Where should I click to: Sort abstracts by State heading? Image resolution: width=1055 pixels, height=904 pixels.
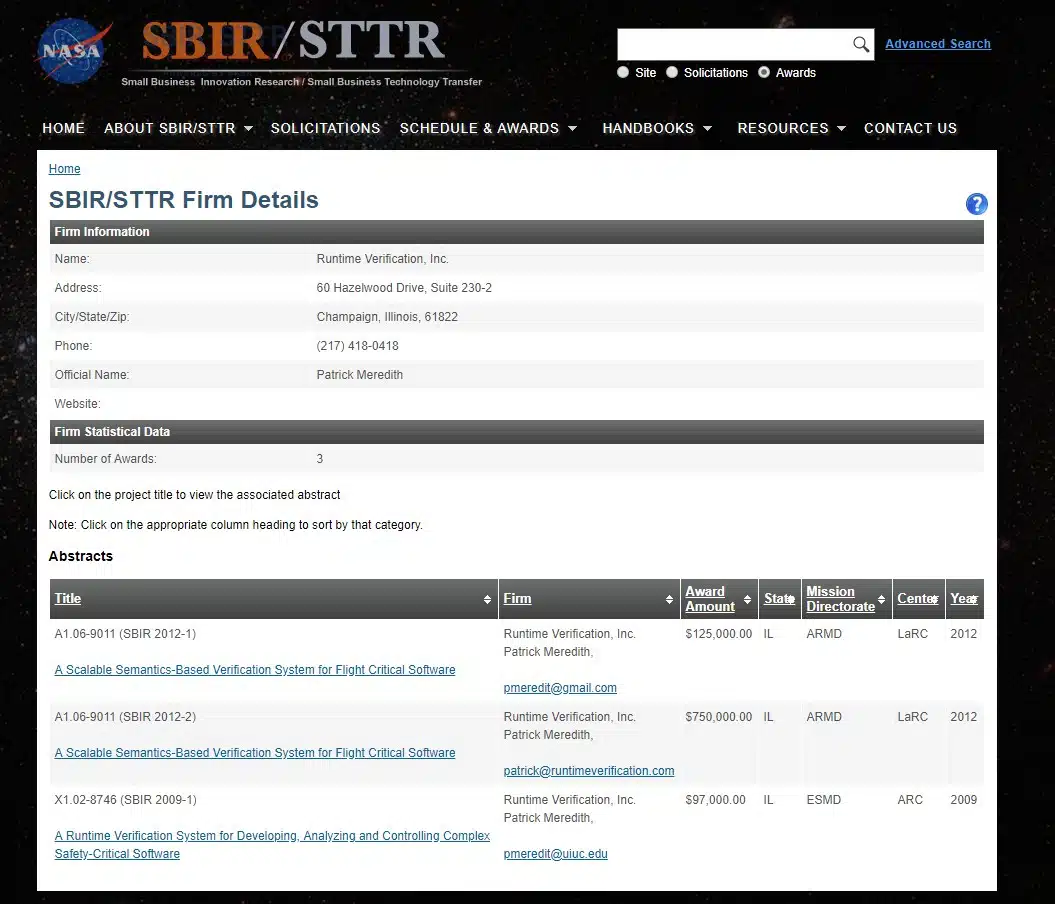click(778, 599)
